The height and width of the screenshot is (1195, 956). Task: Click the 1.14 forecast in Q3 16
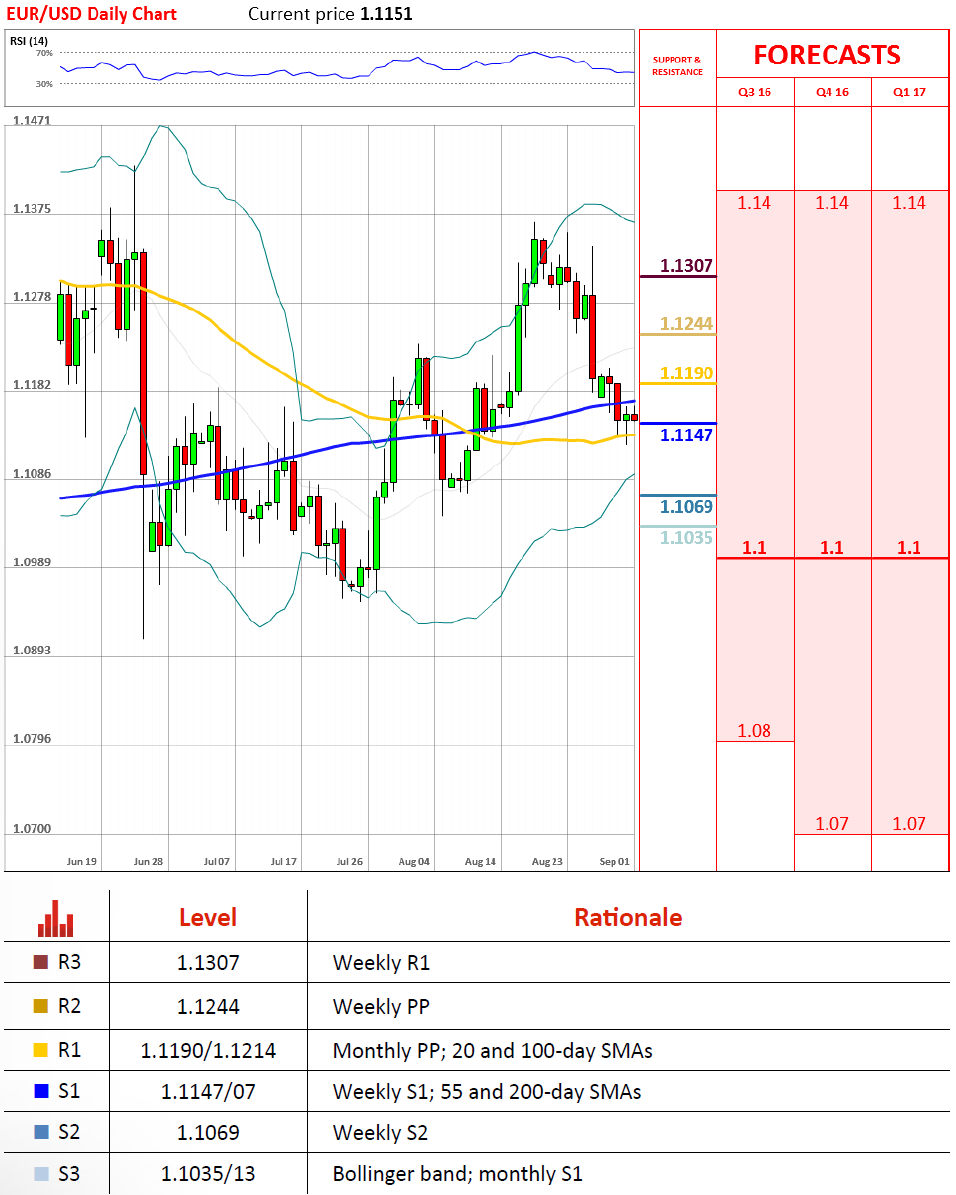point(754,203)
